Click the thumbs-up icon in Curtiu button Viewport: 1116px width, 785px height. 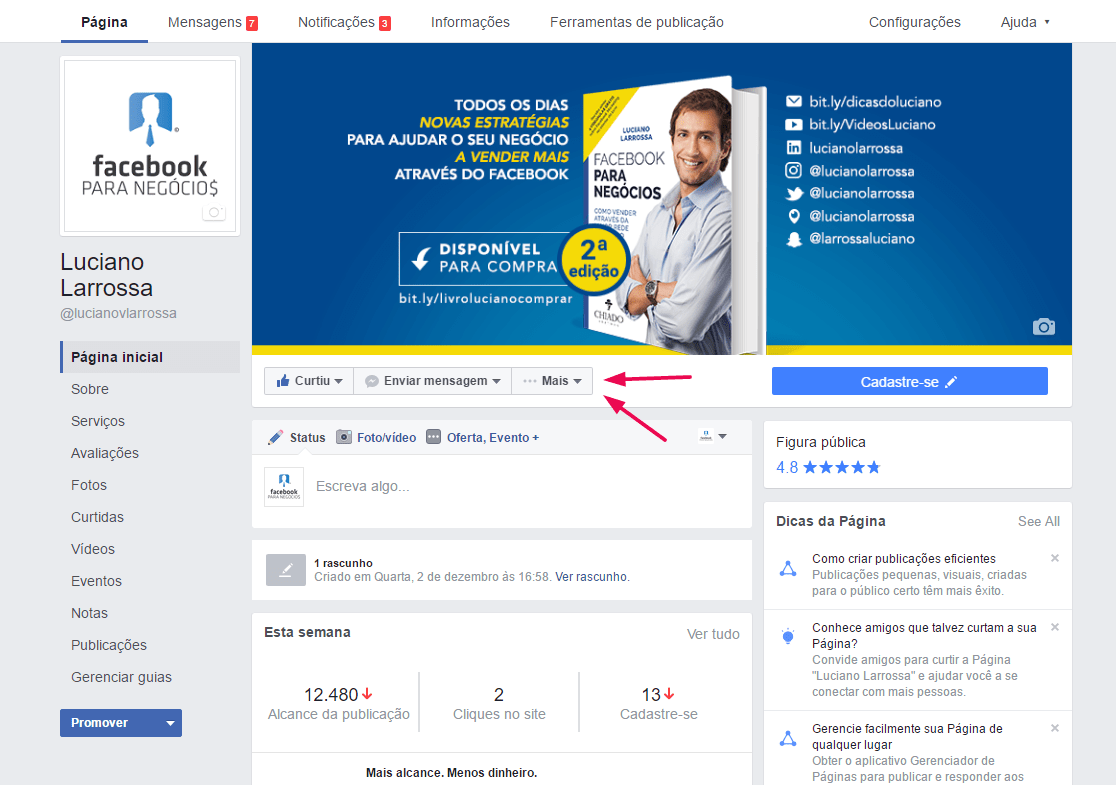[x=283, y=381]
